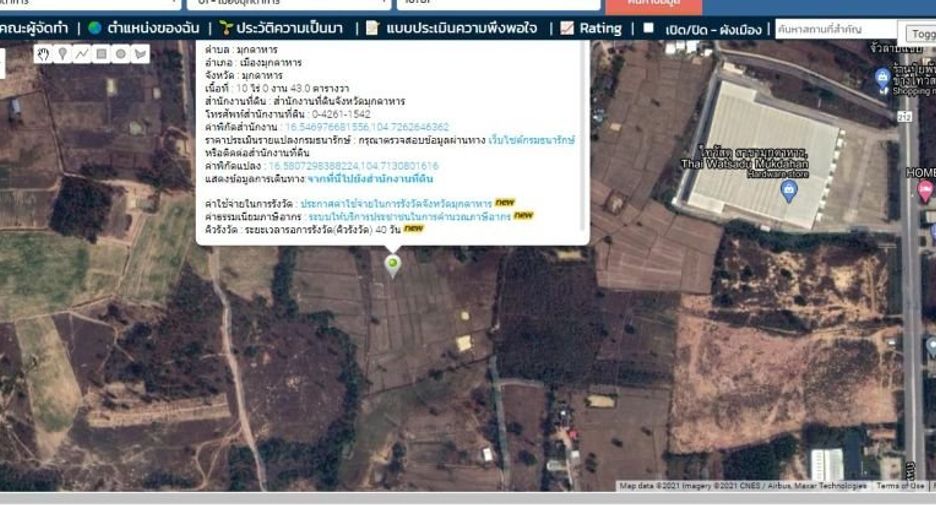Open the province dropdown in the top bar
Image resolution: width=936 pixels, height=505 pixels.
(x=90, y=4)
